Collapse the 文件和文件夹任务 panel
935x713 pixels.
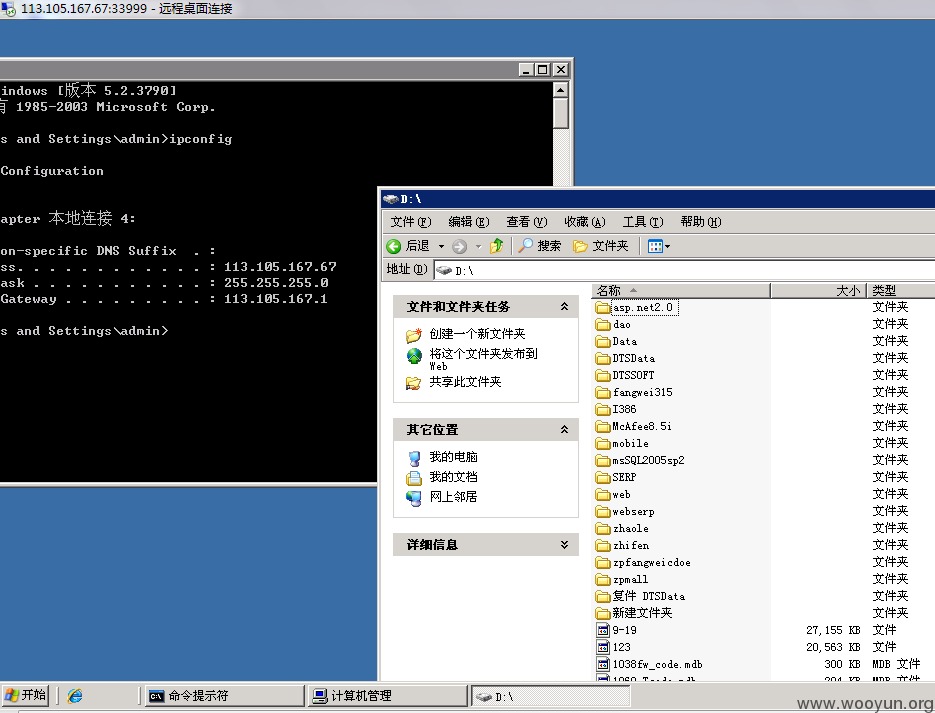click(564, 306)
